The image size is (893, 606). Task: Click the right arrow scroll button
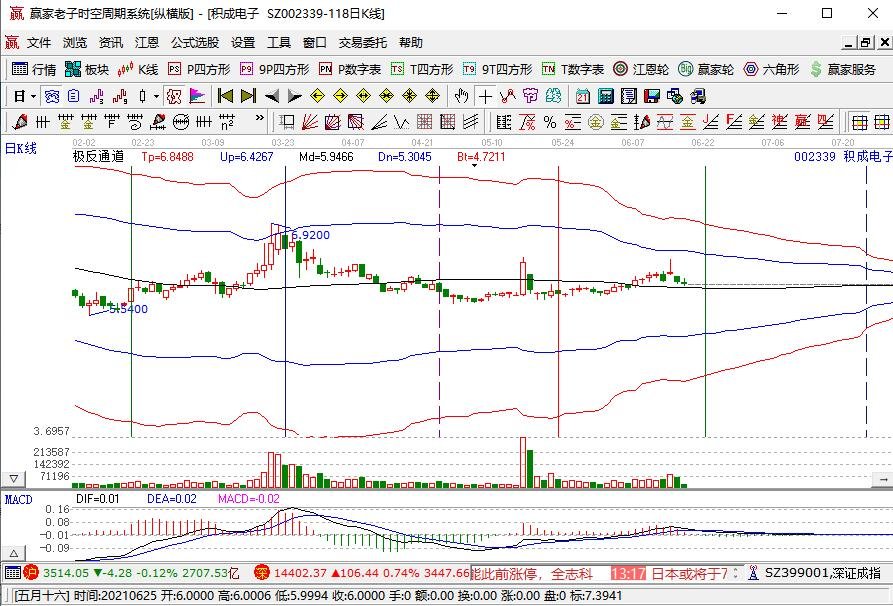click(x=883, y=480)
